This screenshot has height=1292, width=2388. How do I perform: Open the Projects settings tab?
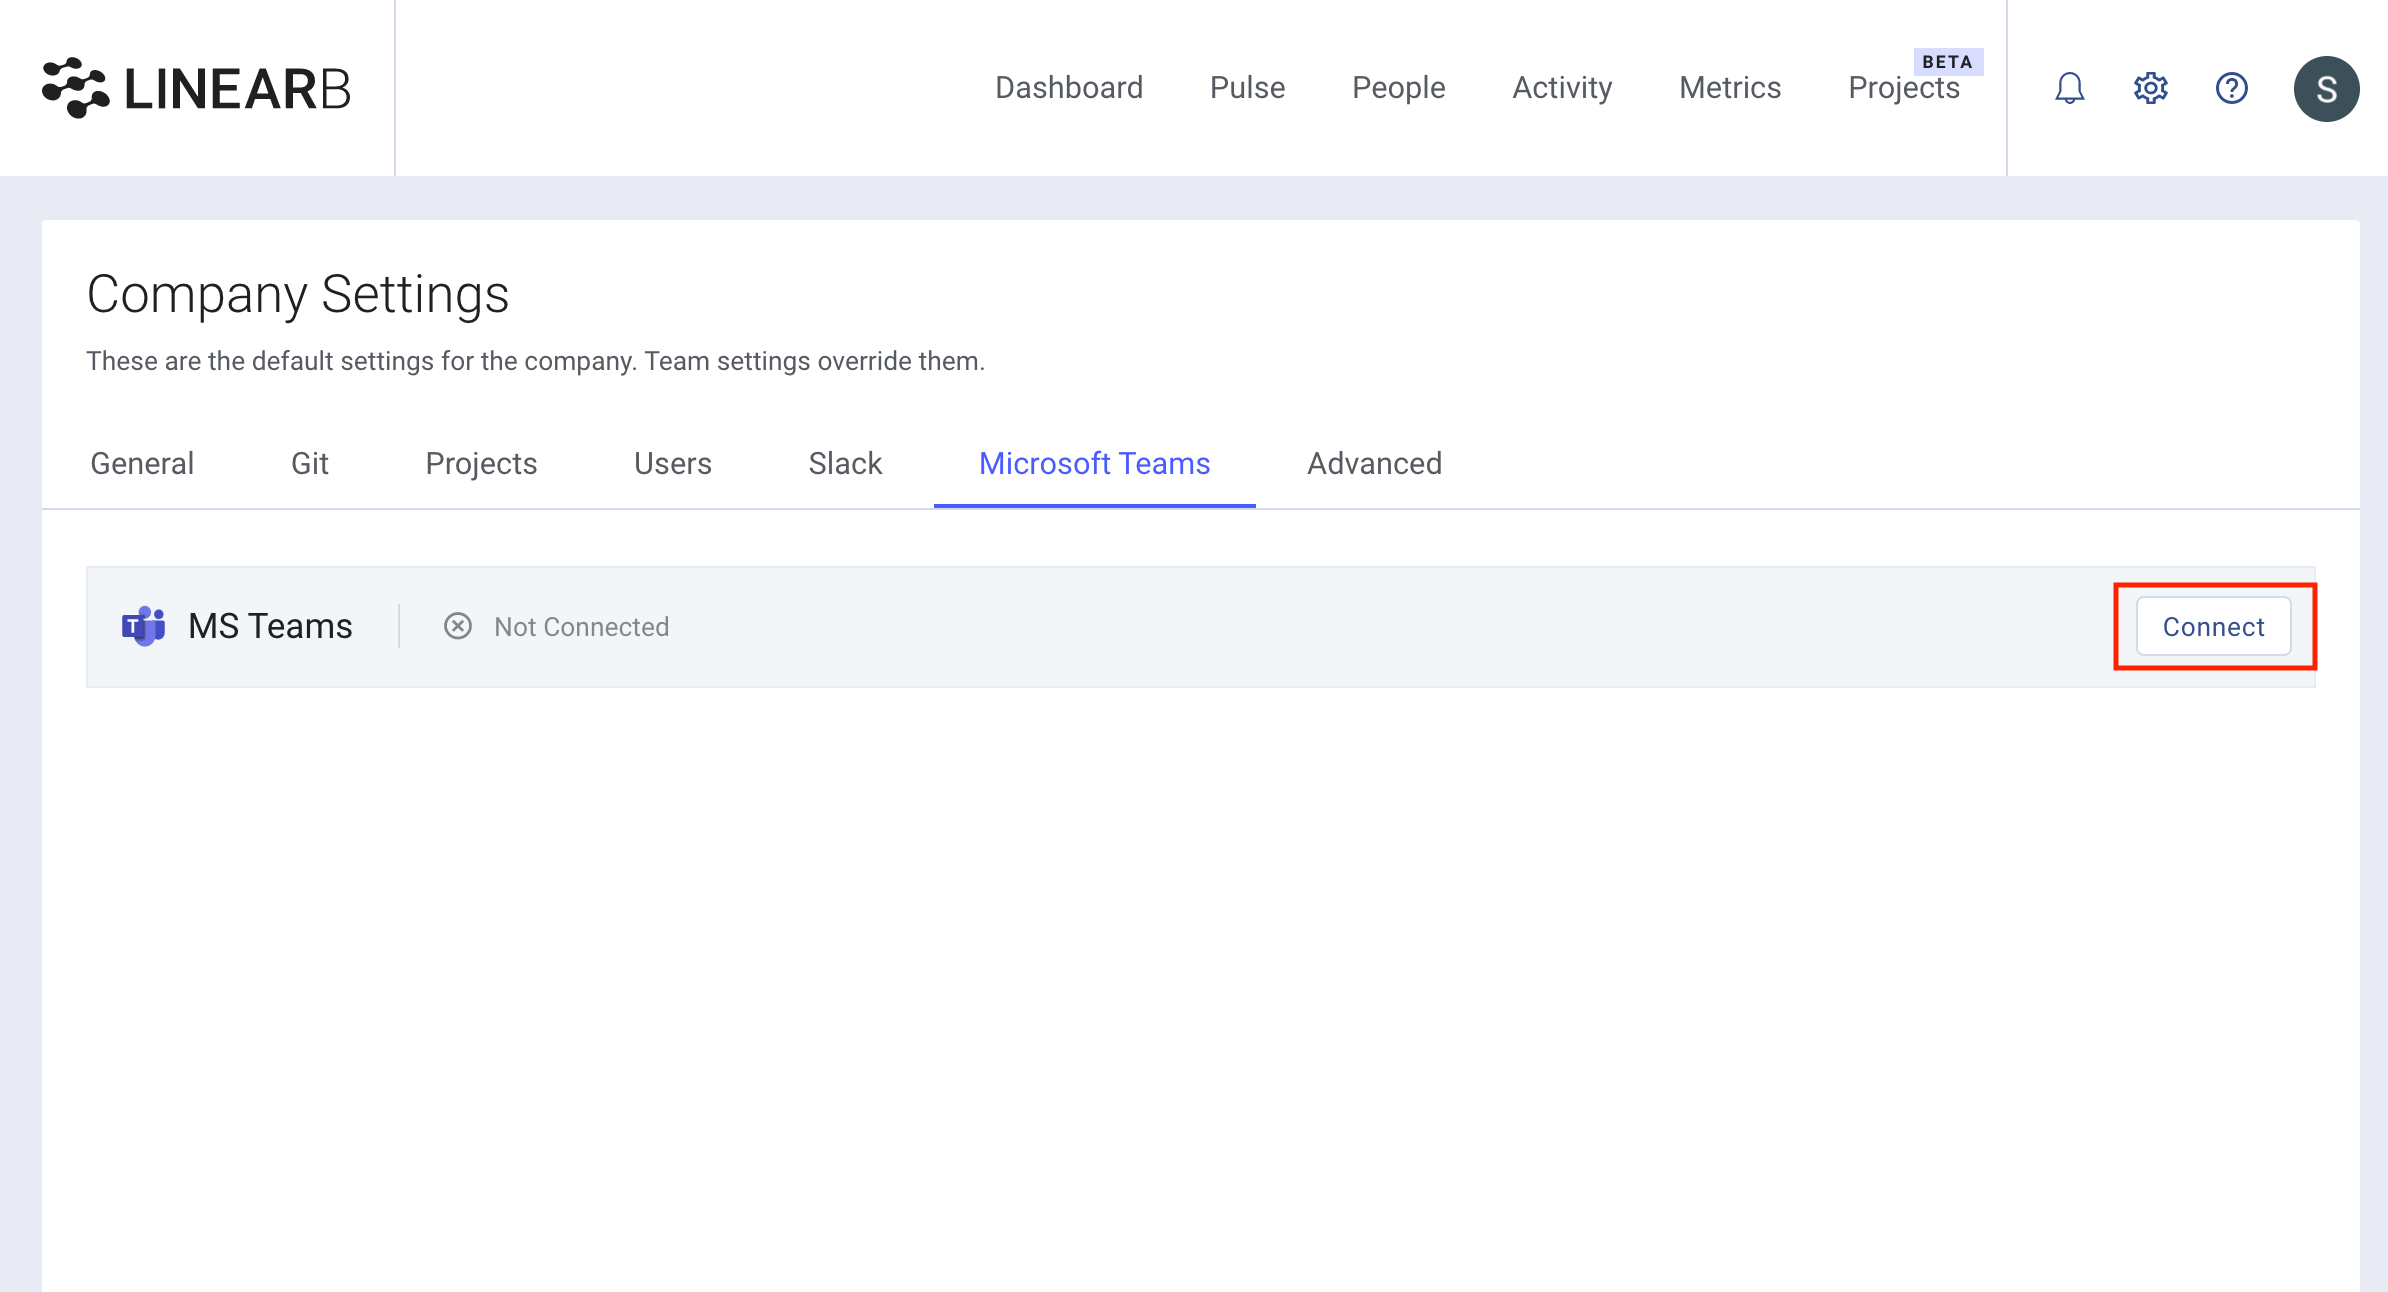[481, 463]
